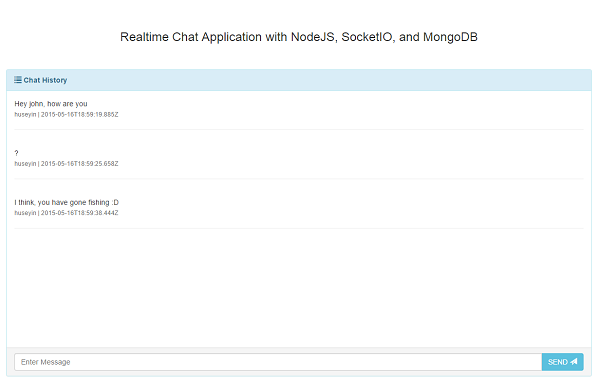
Task: Select the message "Hey john, how are you"
Action: (51, 104)
